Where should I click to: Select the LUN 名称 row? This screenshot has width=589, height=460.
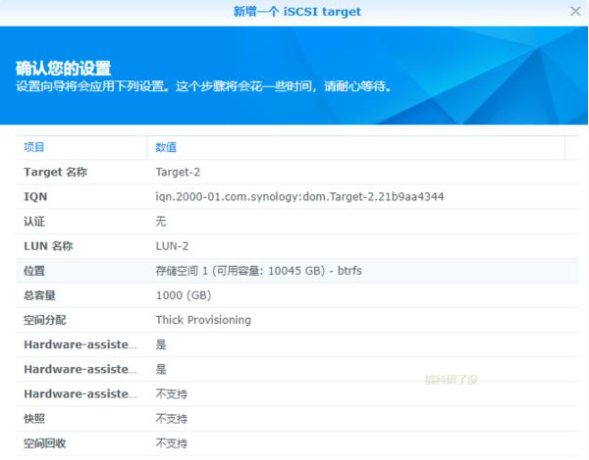tap(297, 246)
